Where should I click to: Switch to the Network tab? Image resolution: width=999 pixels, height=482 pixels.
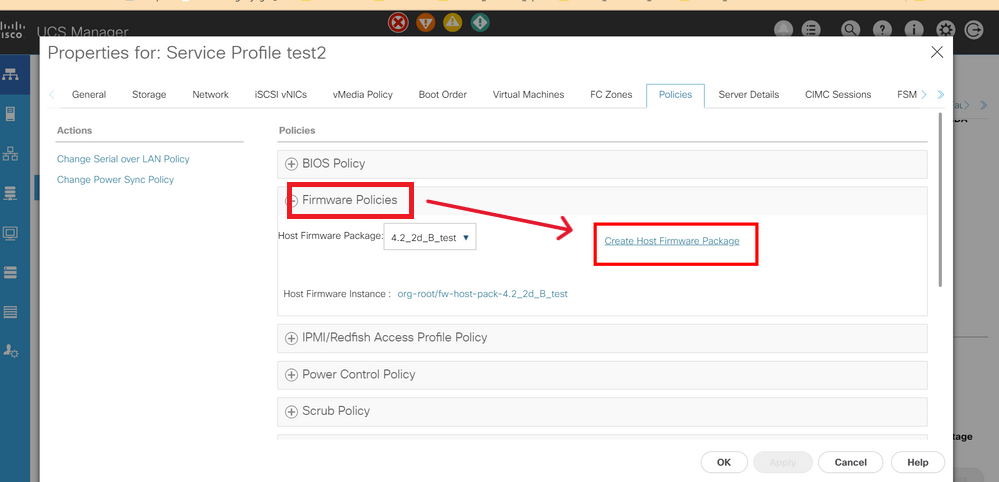click(x=210, y=94)
